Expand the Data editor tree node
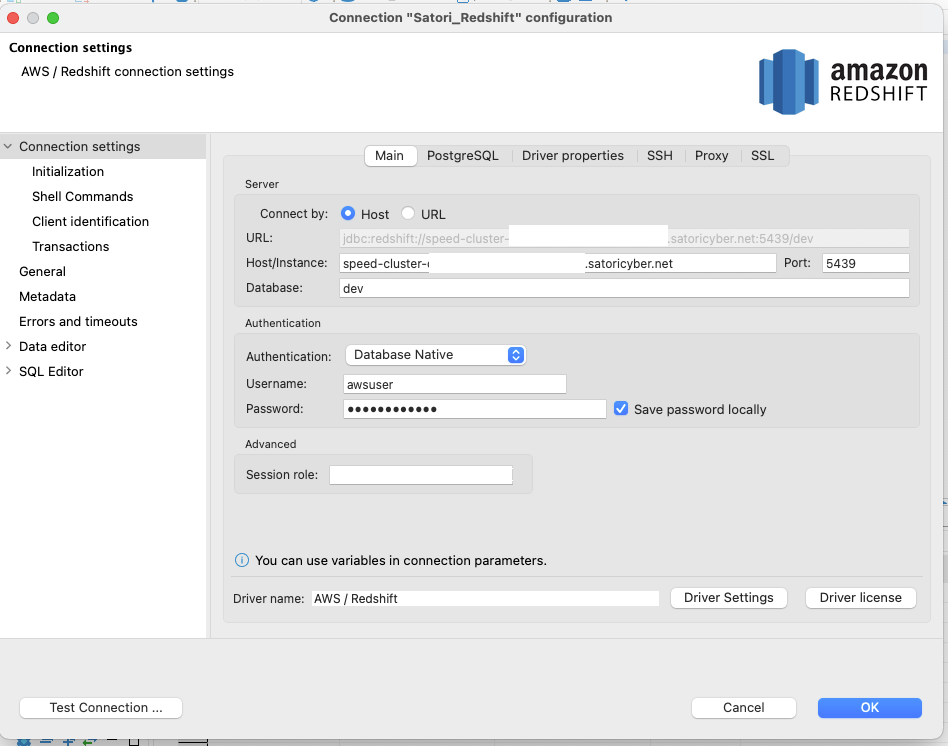The image size is (948, 746). [9, 346]
